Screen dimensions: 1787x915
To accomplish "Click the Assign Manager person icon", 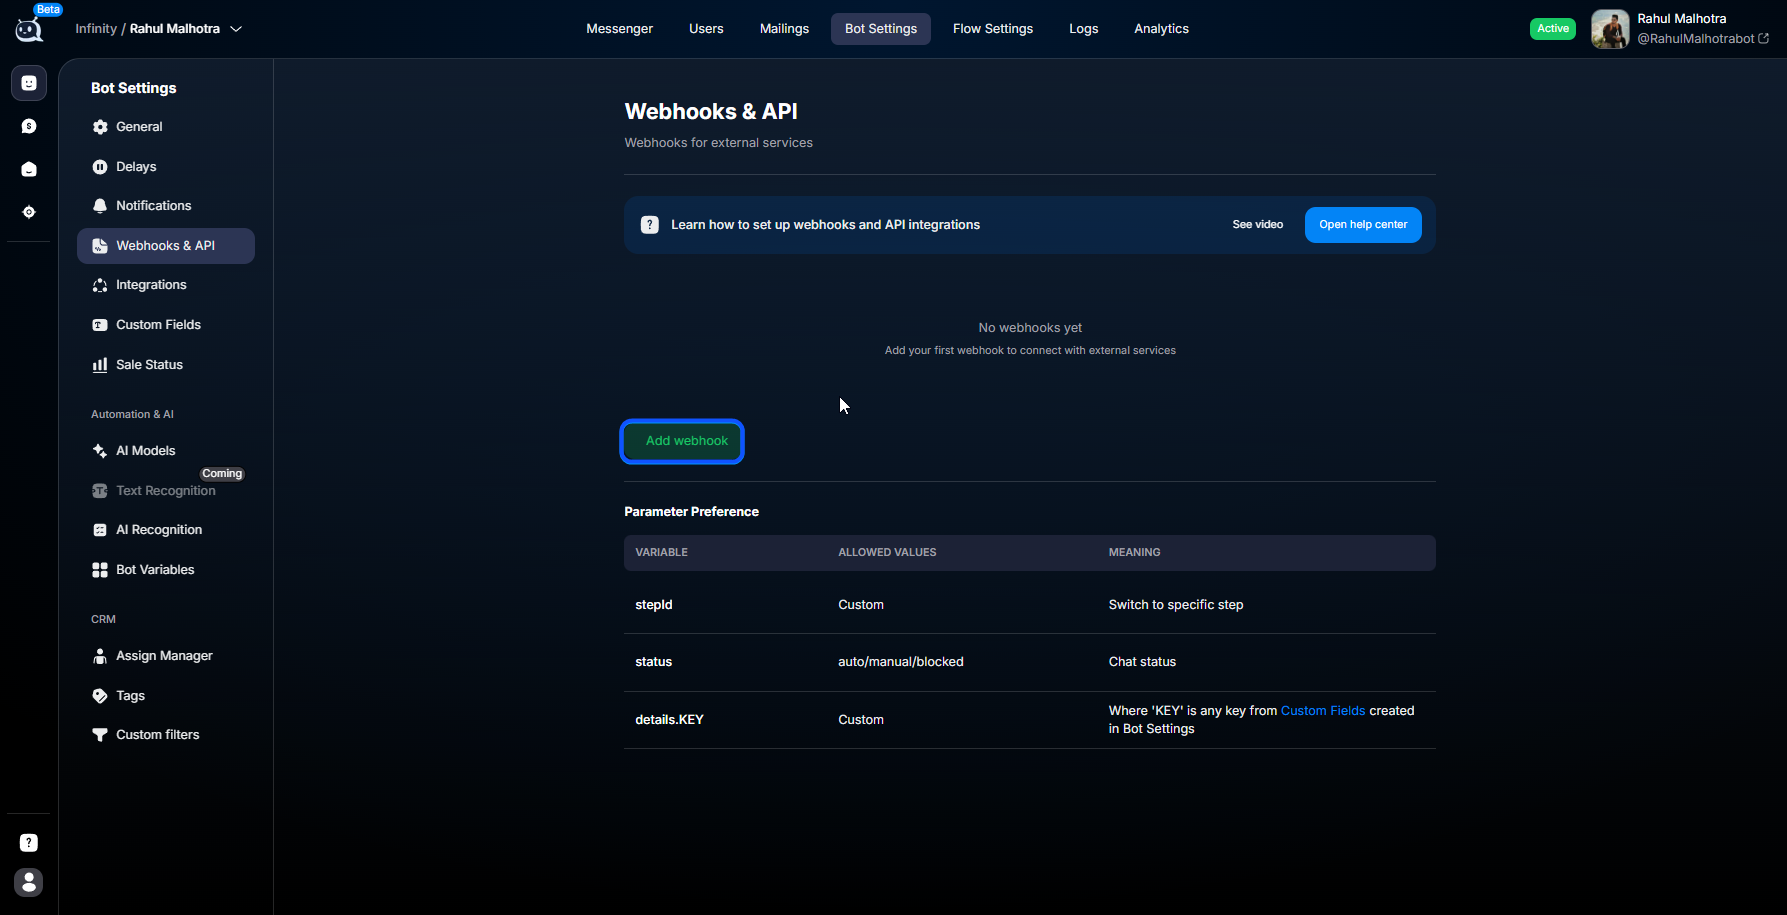I will click(100, 656).
